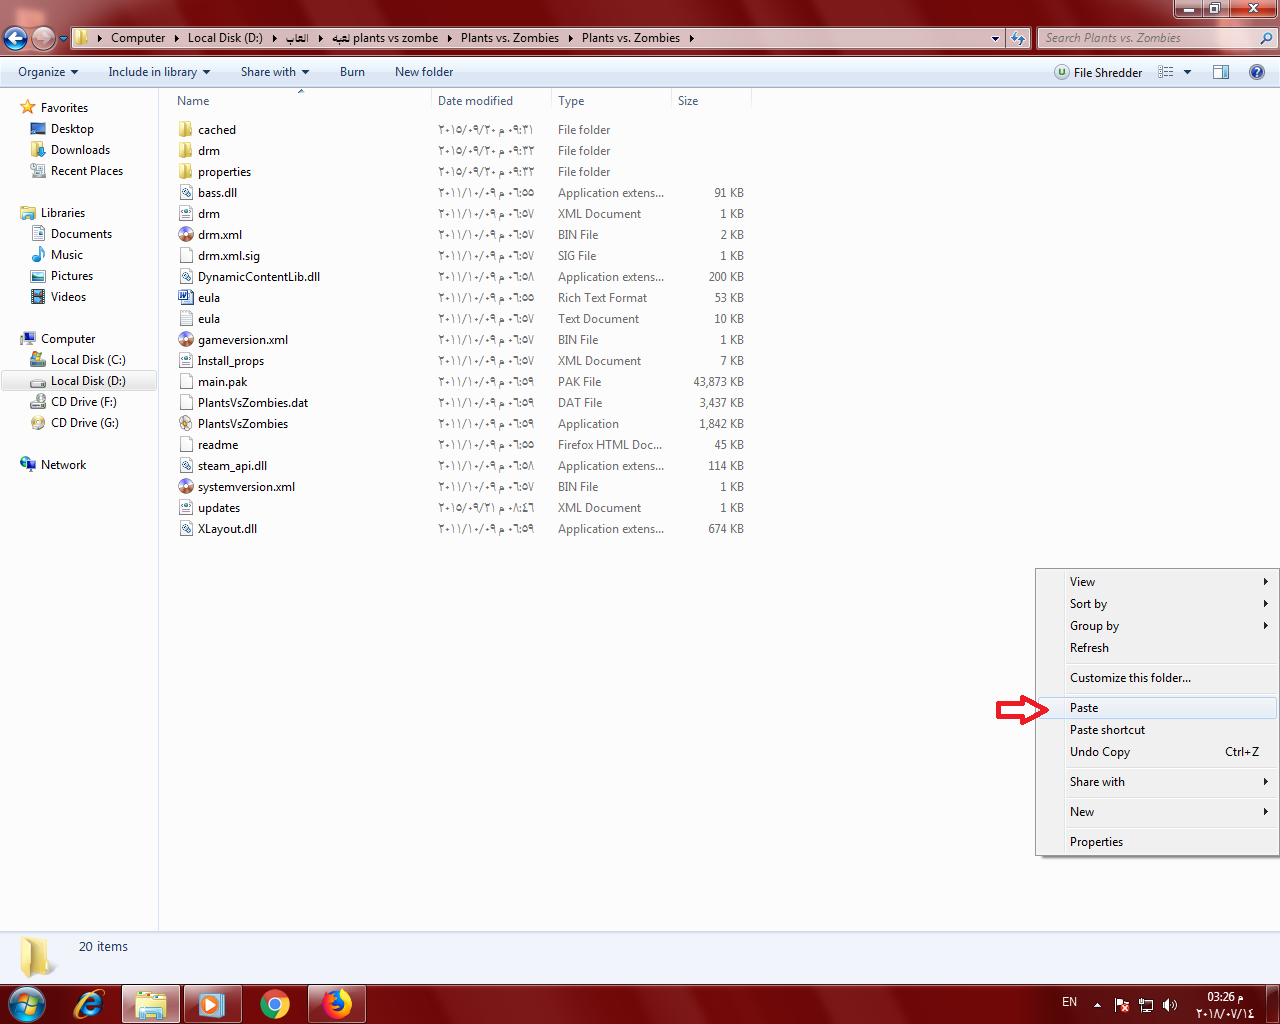Open Downloads in Favorites

coord(80,149)
